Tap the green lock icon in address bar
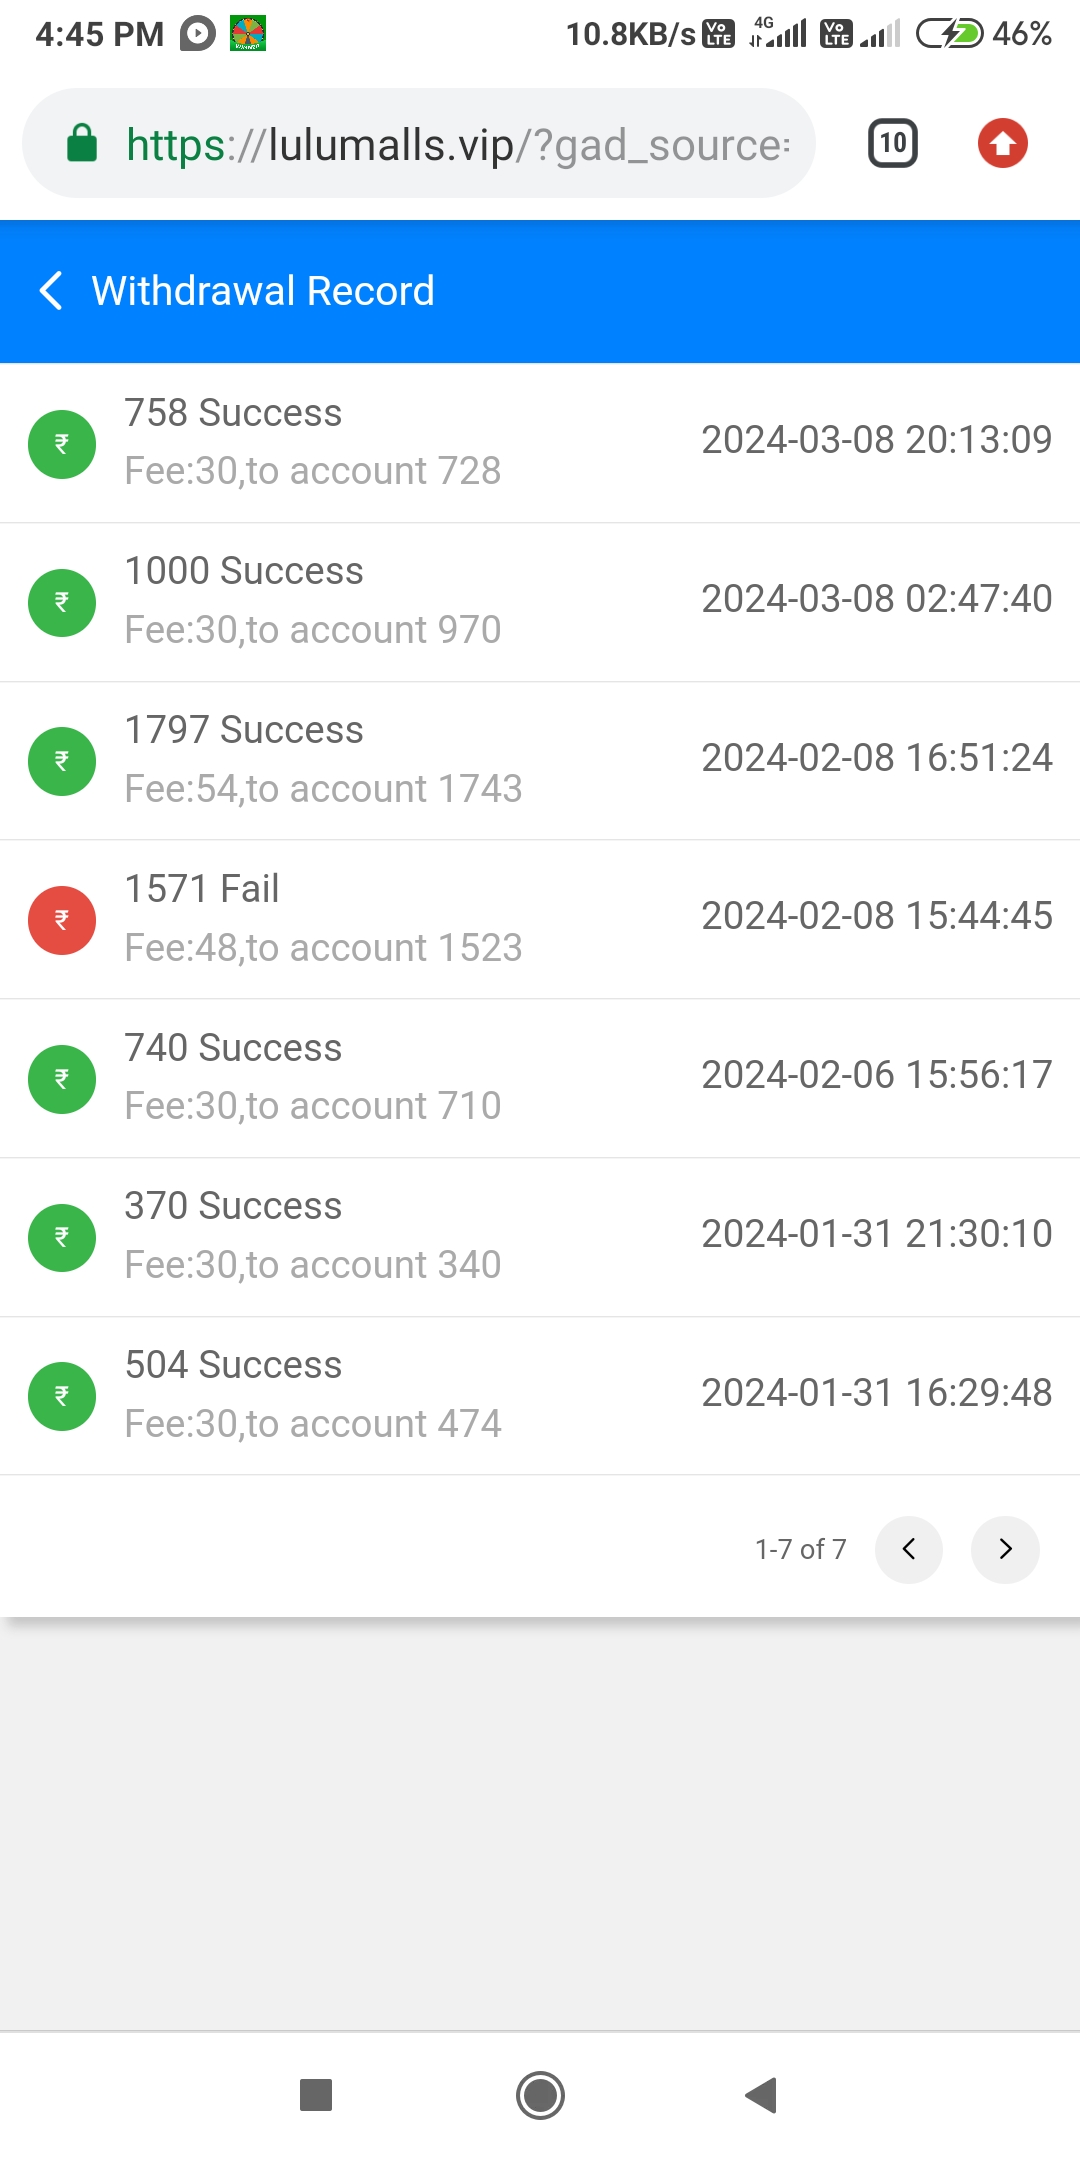 (x=82, y=144)
